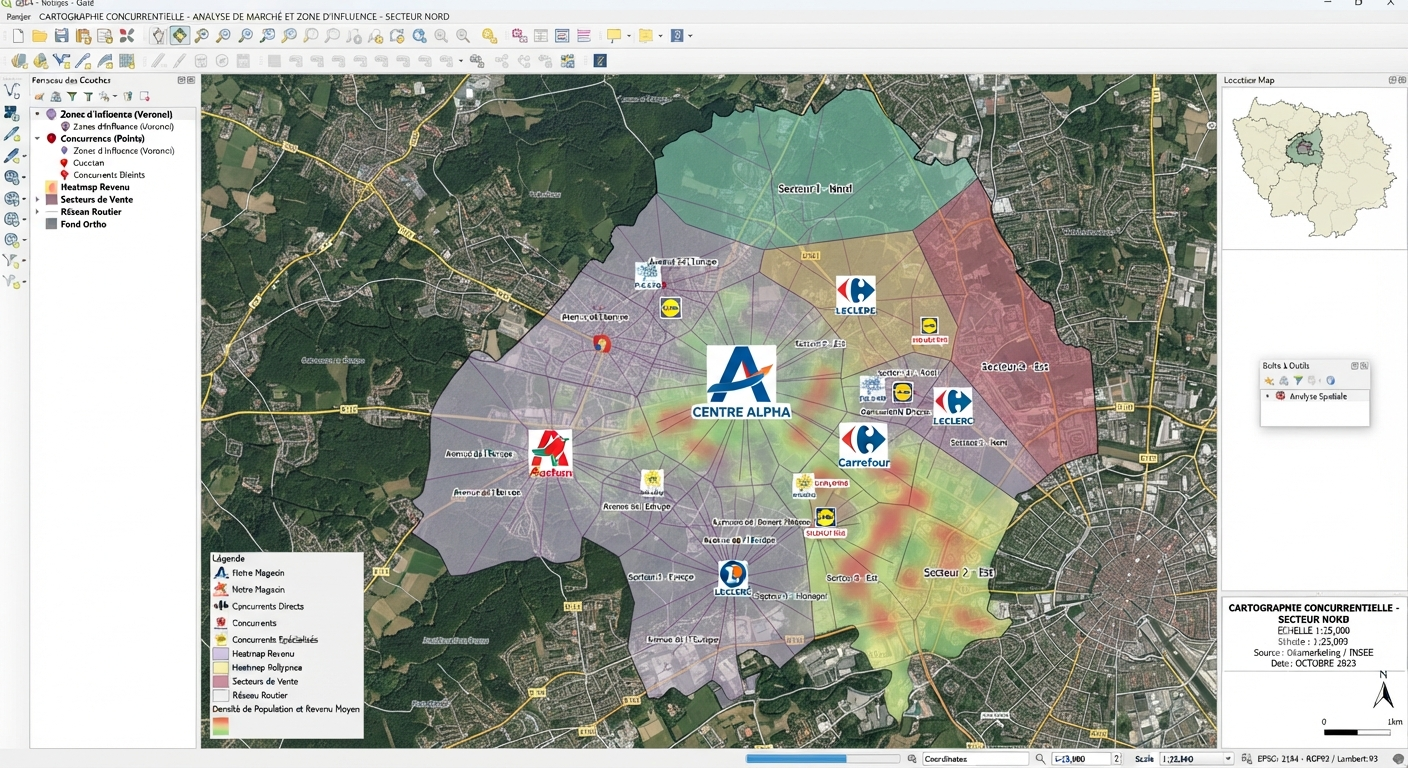Image resolution: width=1408 pixels, height=768 pixels.
Task: Click the large Carrefour marker on map
Action: pyautogui.click(x=864, y=446)
